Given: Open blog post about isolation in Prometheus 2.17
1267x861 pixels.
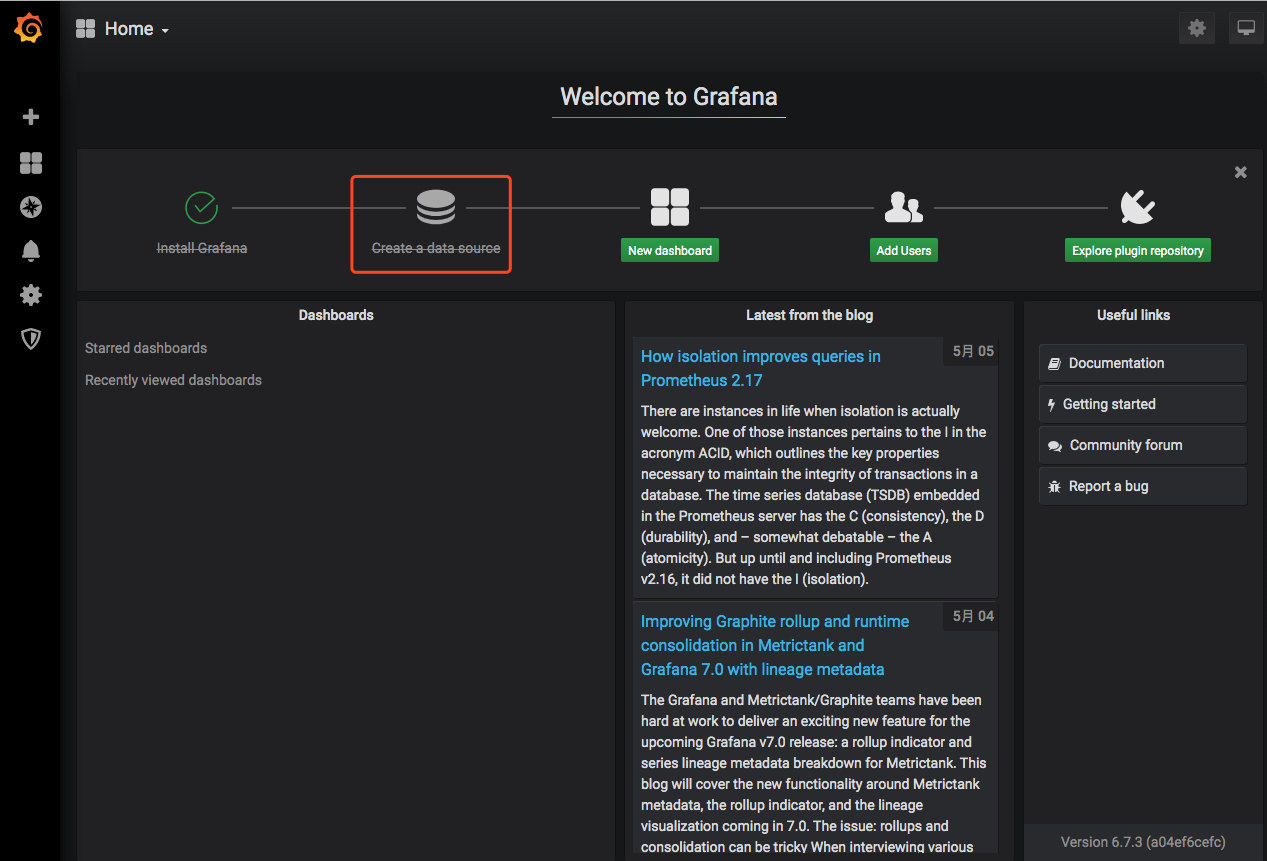Looking at the screenshot, I should click(x=761, y=368).
